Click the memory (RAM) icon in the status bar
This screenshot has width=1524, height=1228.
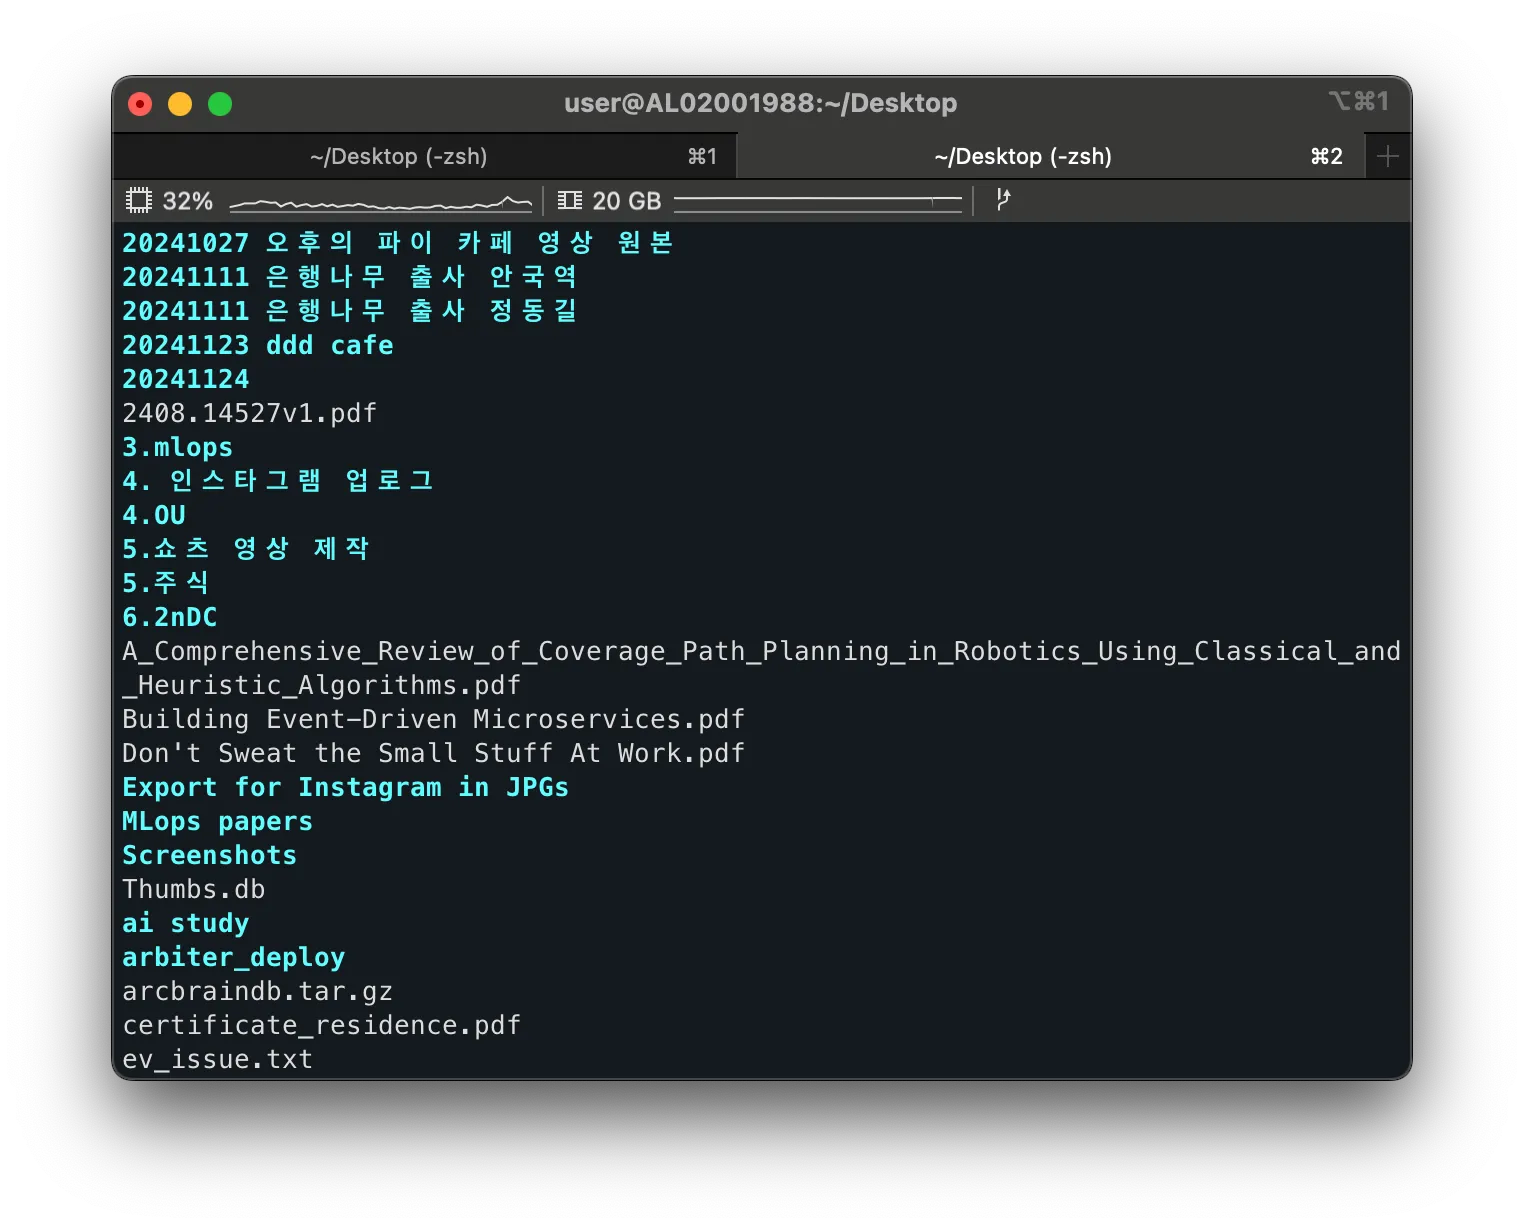pos(568,200)
